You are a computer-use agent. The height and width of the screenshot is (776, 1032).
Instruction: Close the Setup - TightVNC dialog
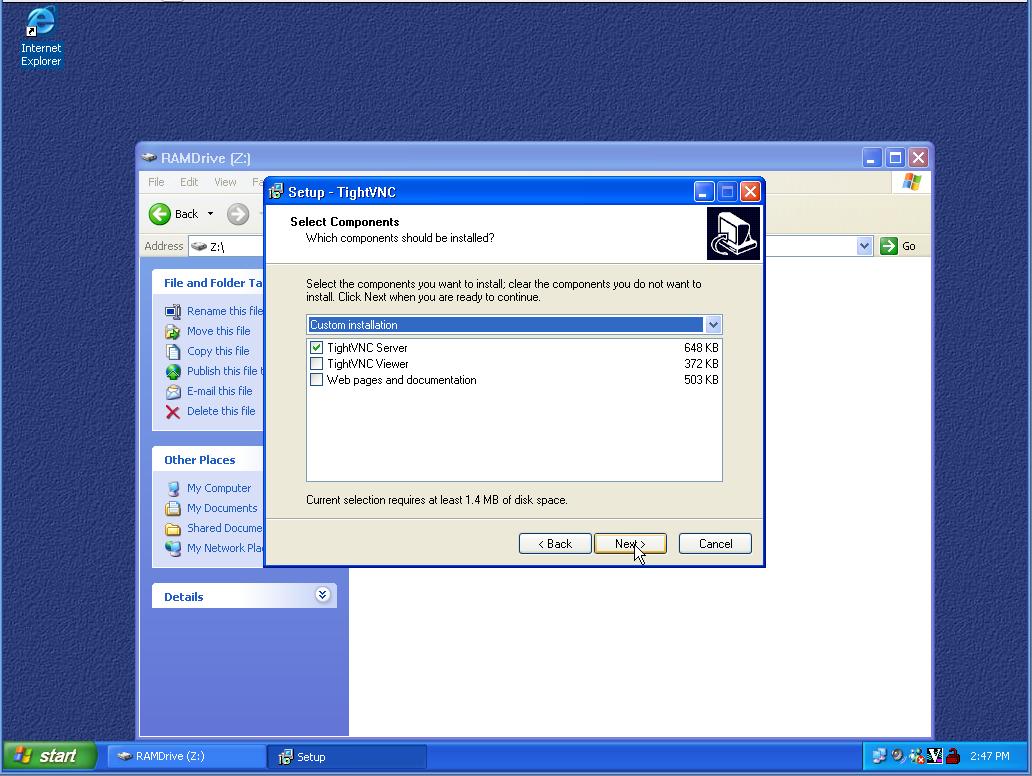pos(750,192)
